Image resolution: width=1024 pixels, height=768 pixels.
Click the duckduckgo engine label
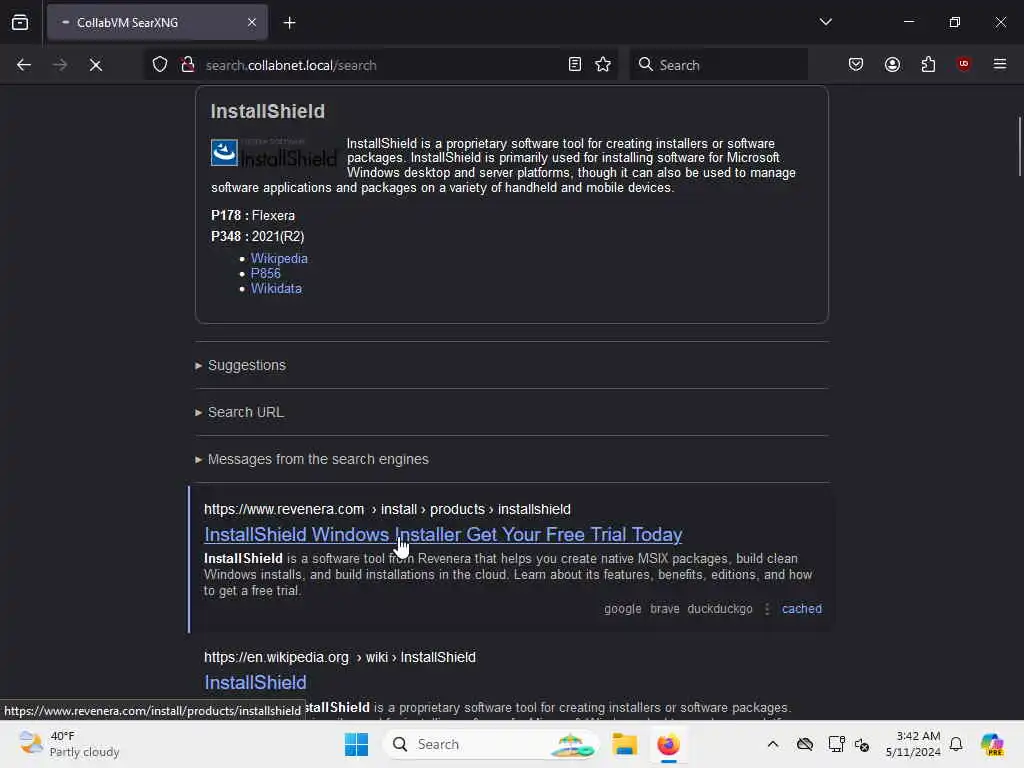click(x=720, y=609)
